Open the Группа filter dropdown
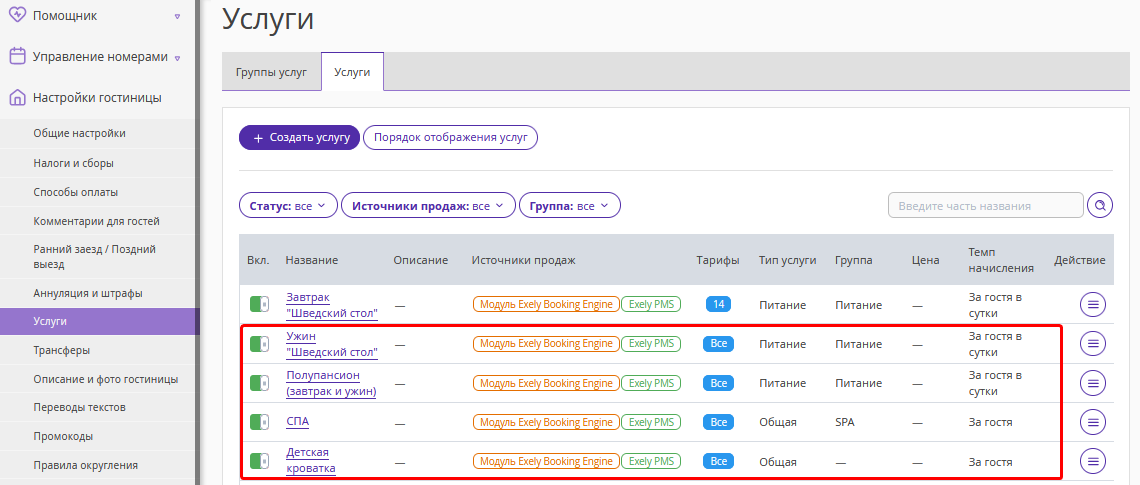Image resolution: width=1140 pixels, height=485 pixels. (569, 206)
